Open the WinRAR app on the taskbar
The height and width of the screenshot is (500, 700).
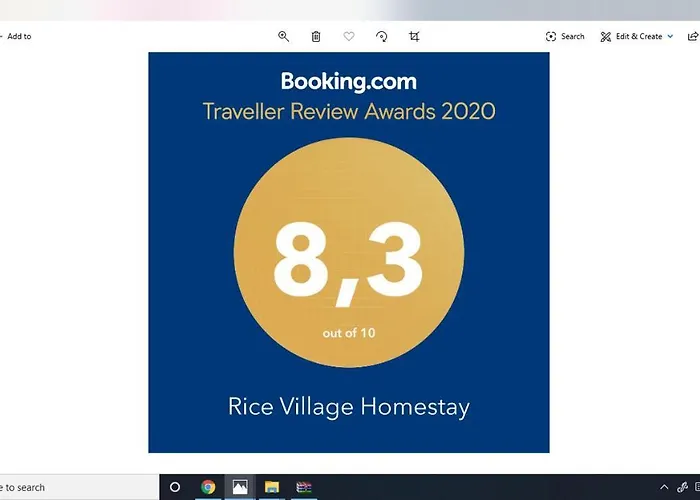[304, 487]
